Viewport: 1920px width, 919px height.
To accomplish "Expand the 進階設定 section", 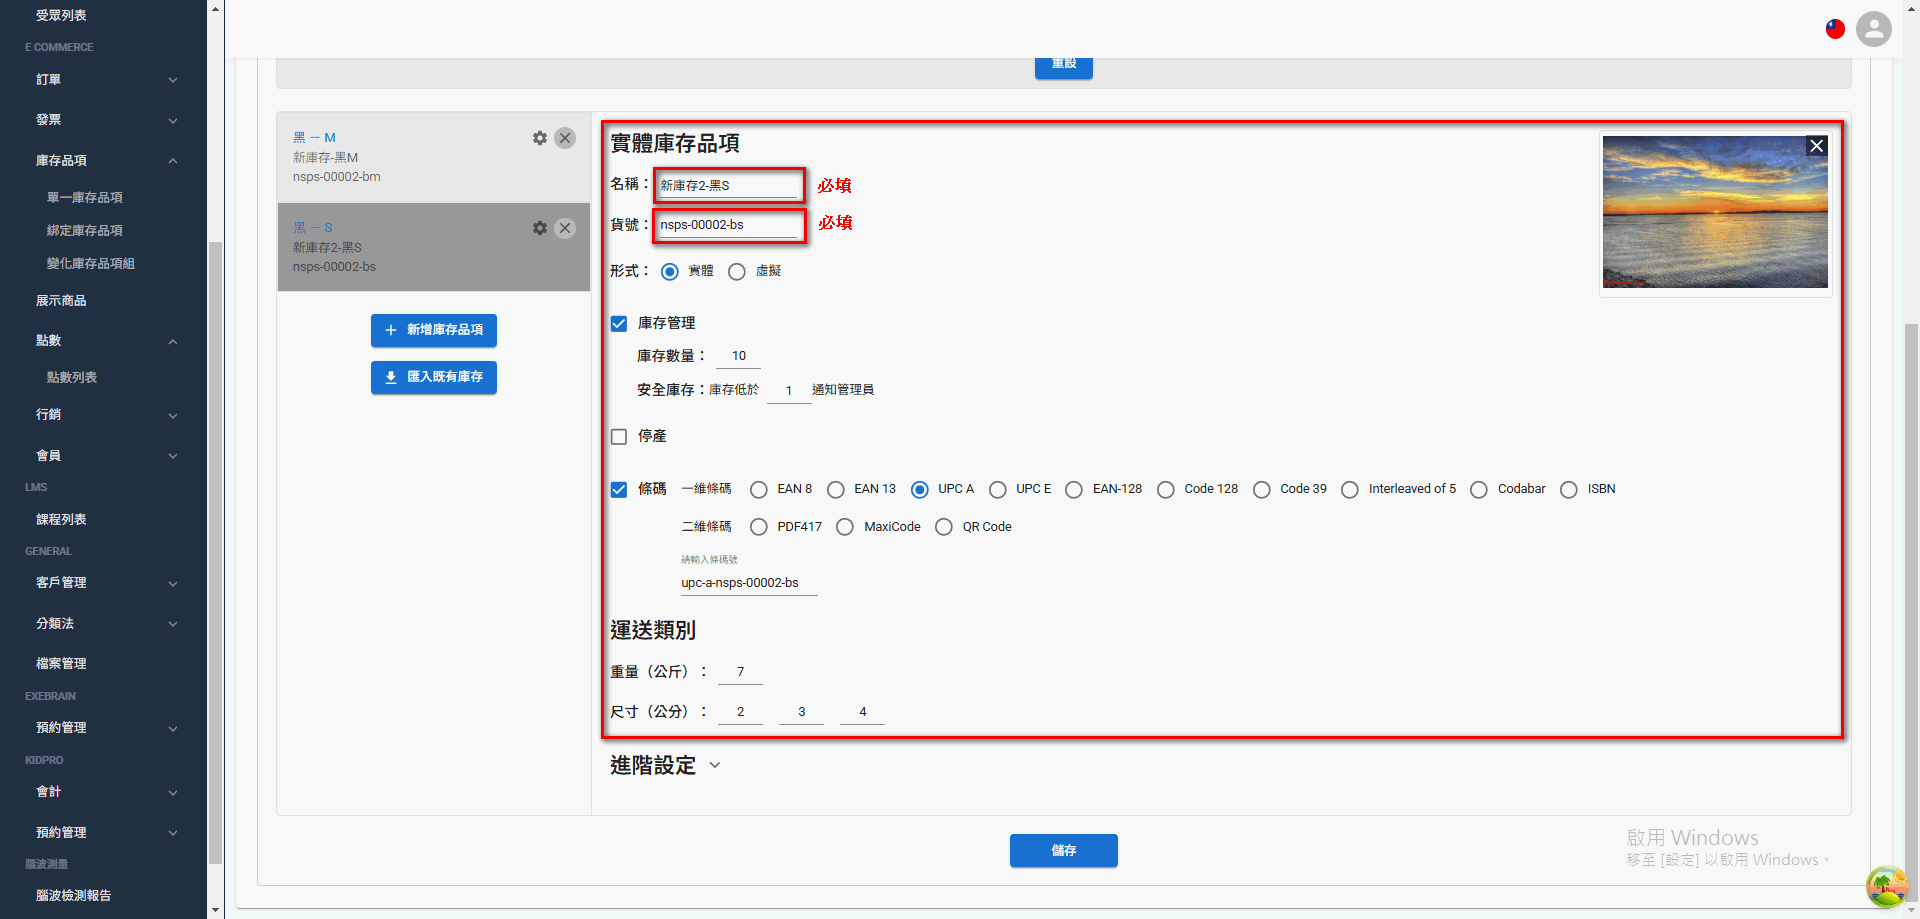I will [666, 766].
